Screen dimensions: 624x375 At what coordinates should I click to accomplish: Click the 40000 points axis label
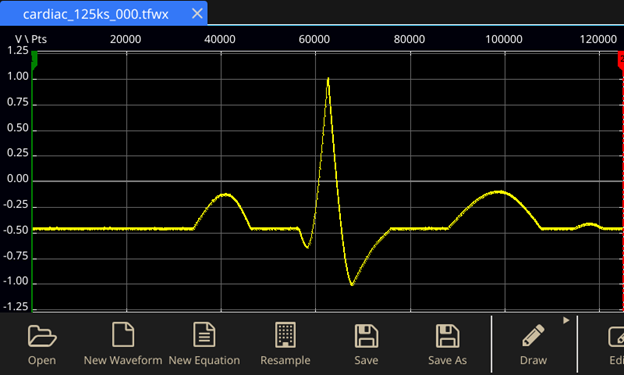[x=220, y=39]
